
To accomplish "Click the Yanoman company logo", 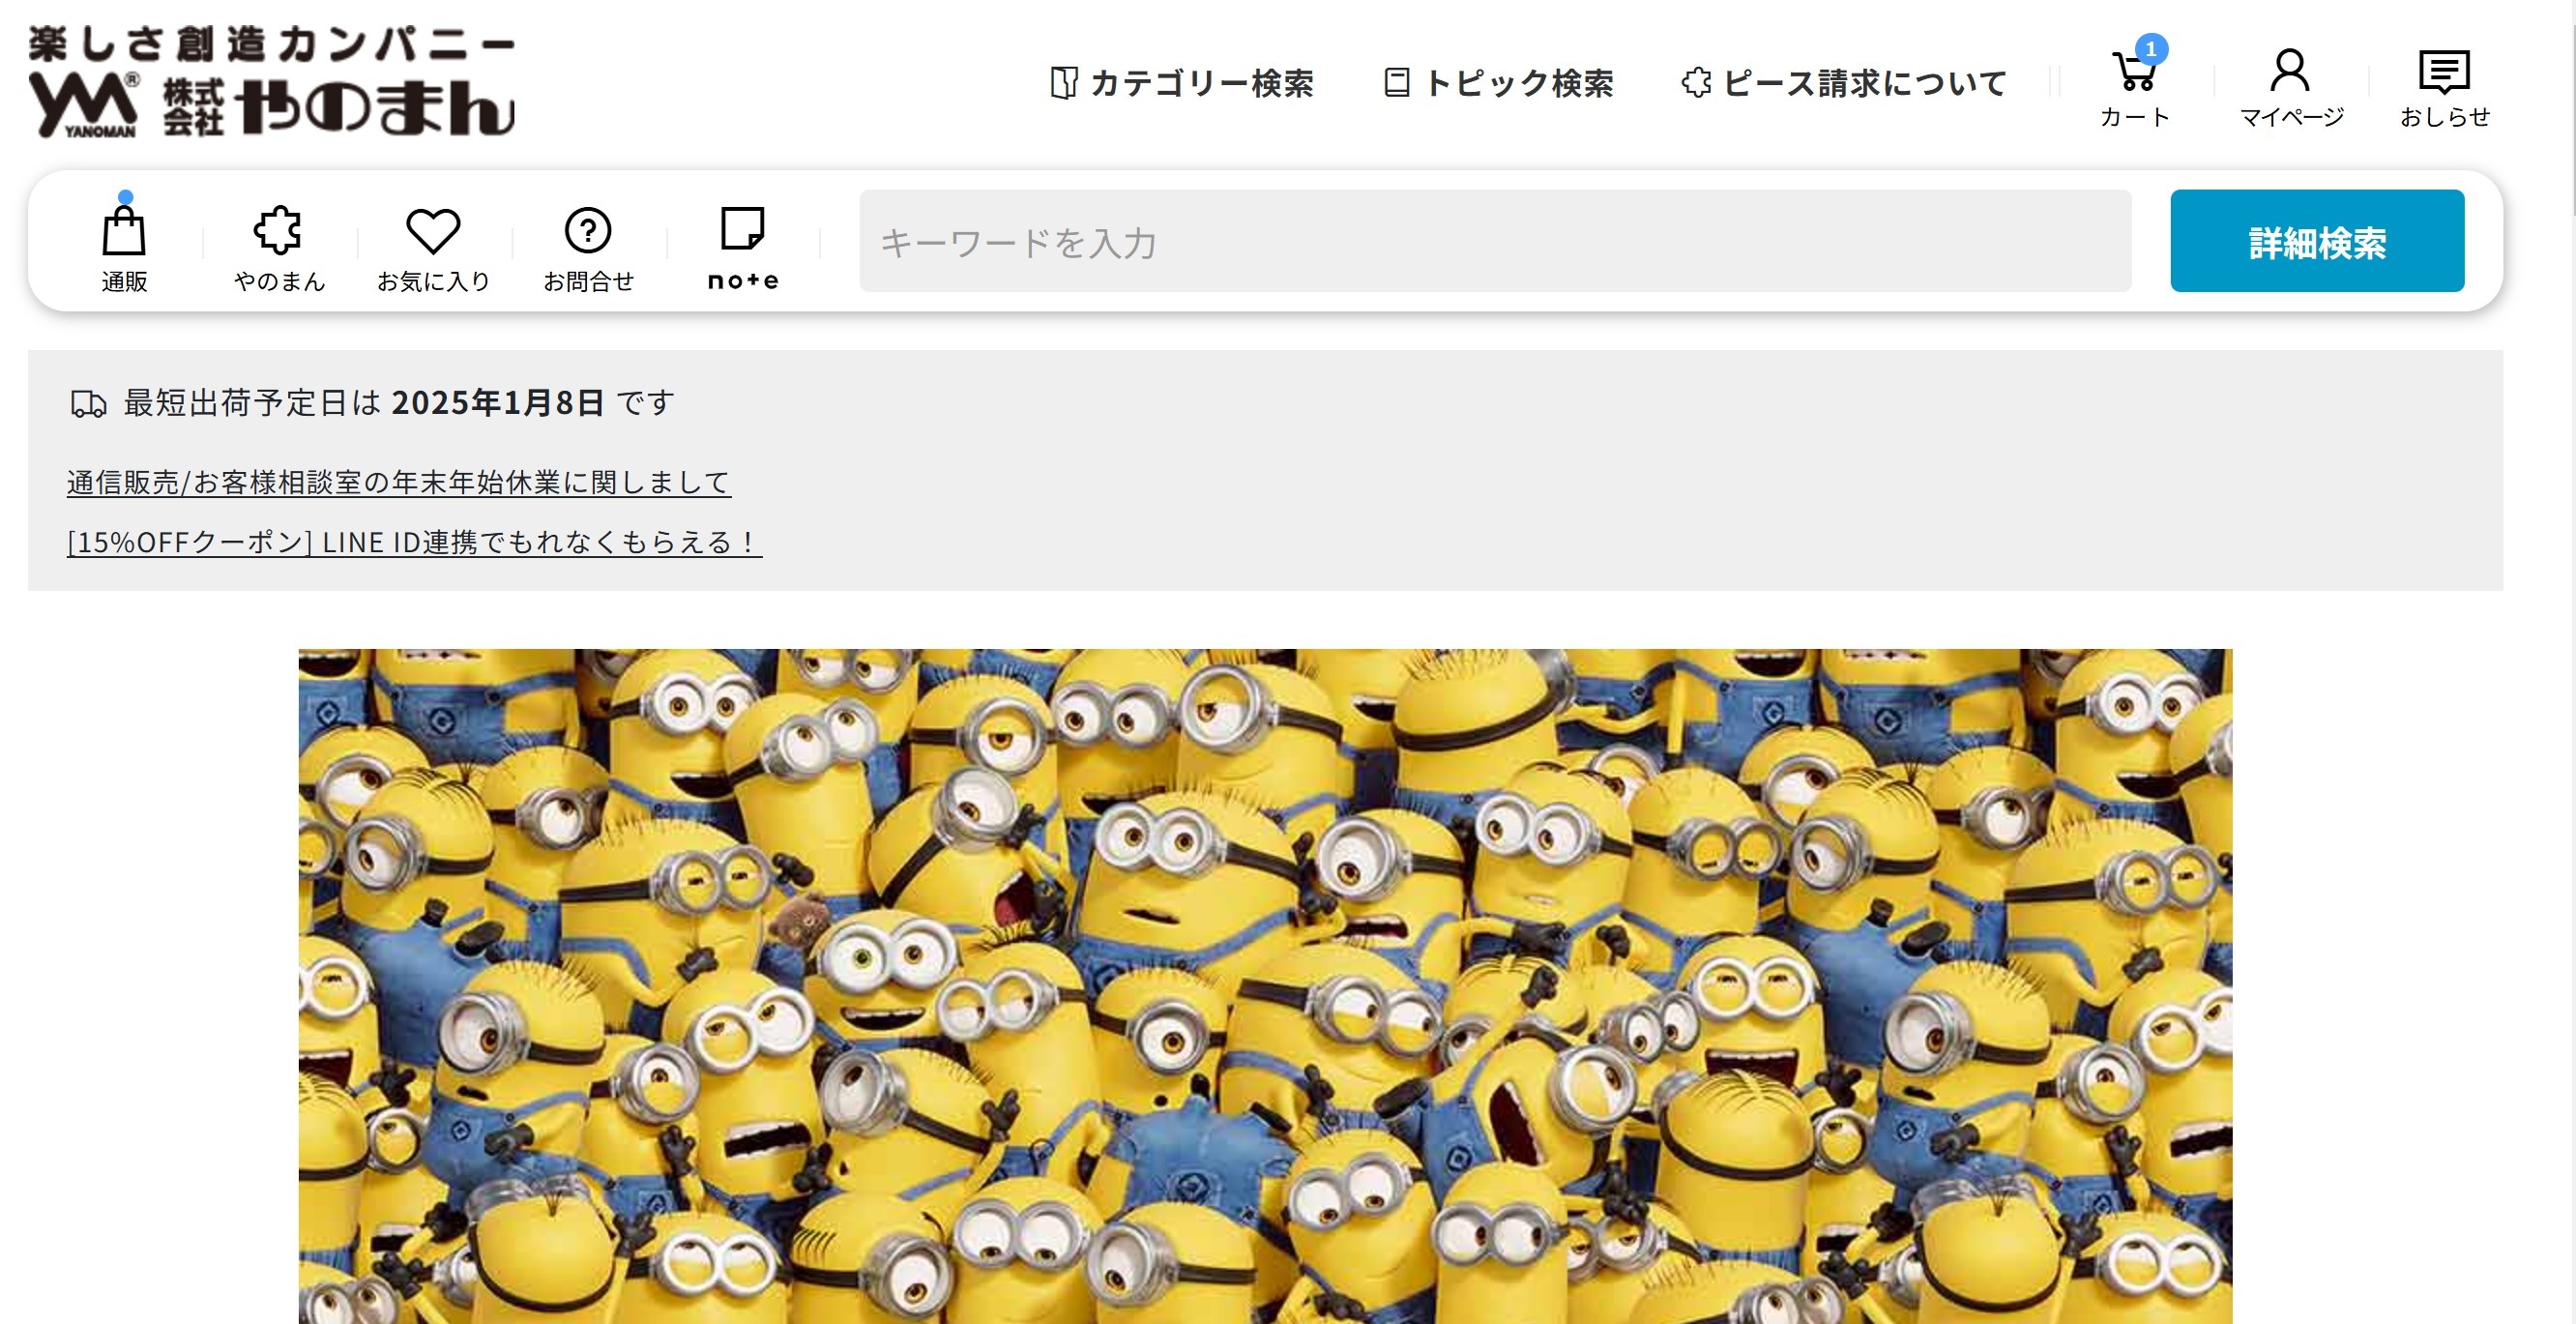I will 271,82.
